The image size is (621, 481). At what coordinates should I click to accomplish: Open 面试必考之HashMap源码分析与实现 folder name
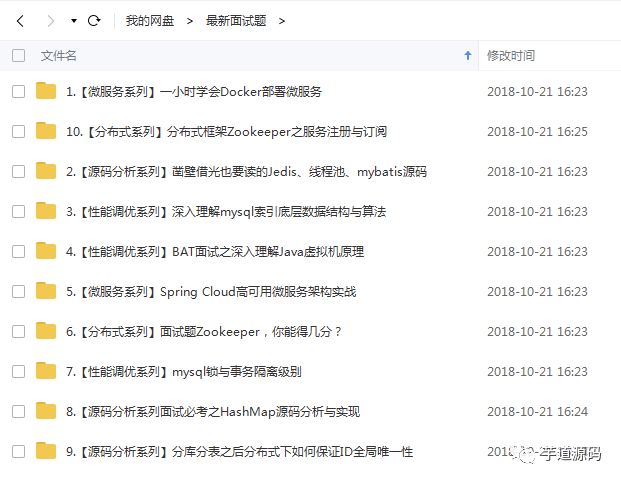pyautogui.click(x=213, y=412)
